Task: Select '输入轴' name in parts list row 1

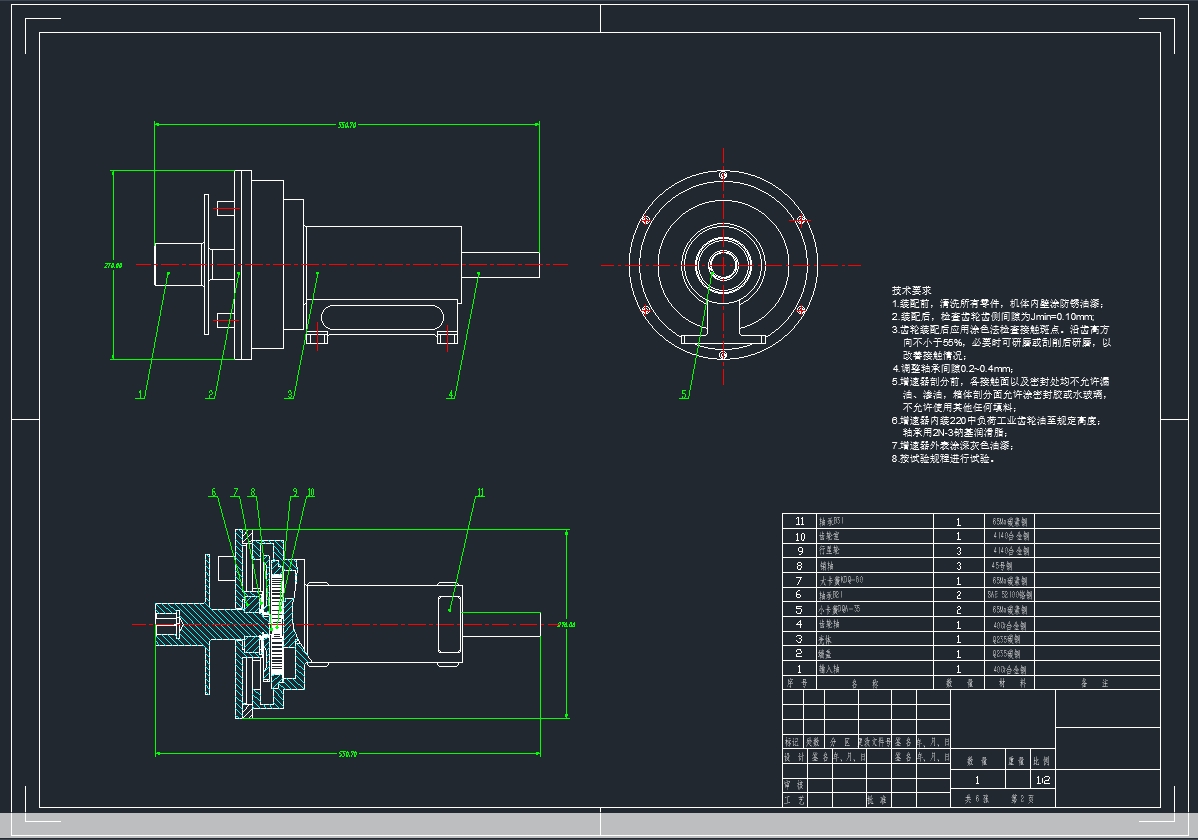Action: [829, 669]
